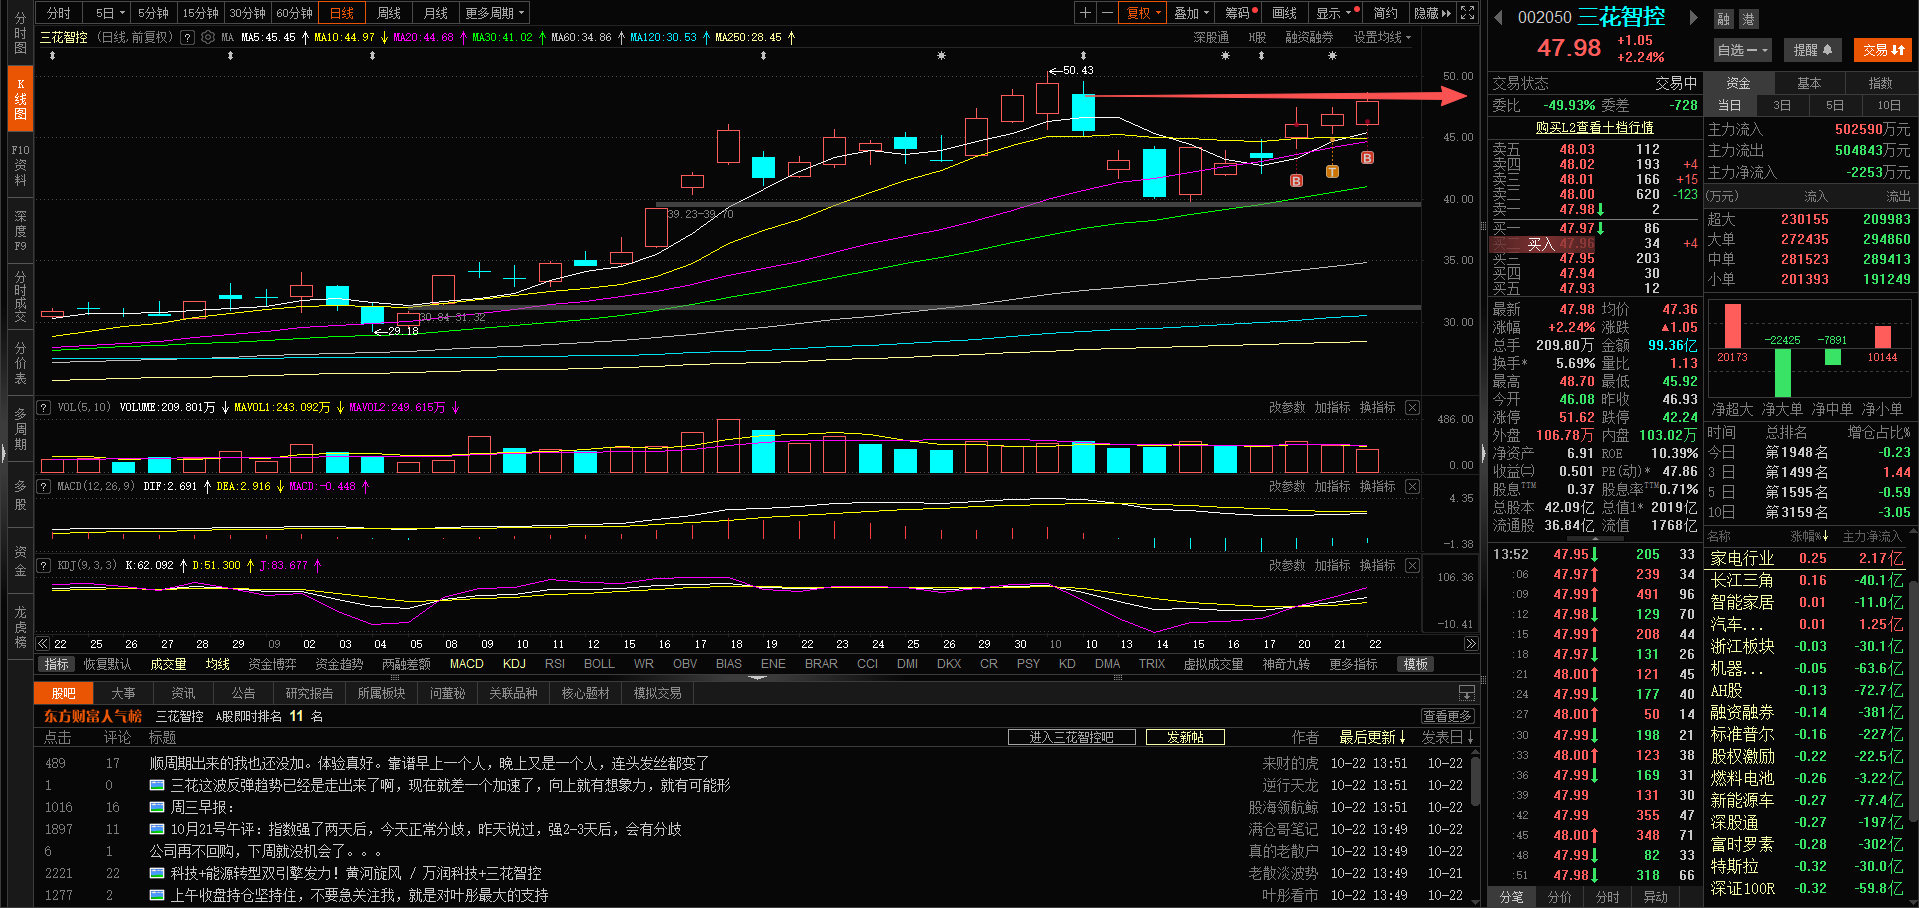Click the 画线 drawing tool button
The width and height of the screenshot is (1919, 908).
click(x=1284, y=13)
